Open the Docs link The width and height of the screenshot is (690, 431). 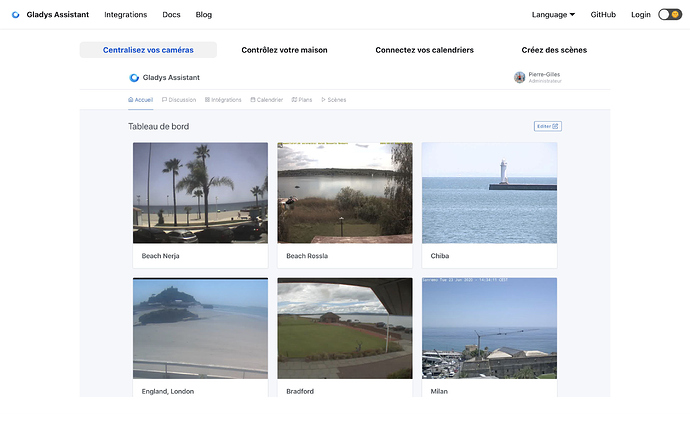pos(171,15)
